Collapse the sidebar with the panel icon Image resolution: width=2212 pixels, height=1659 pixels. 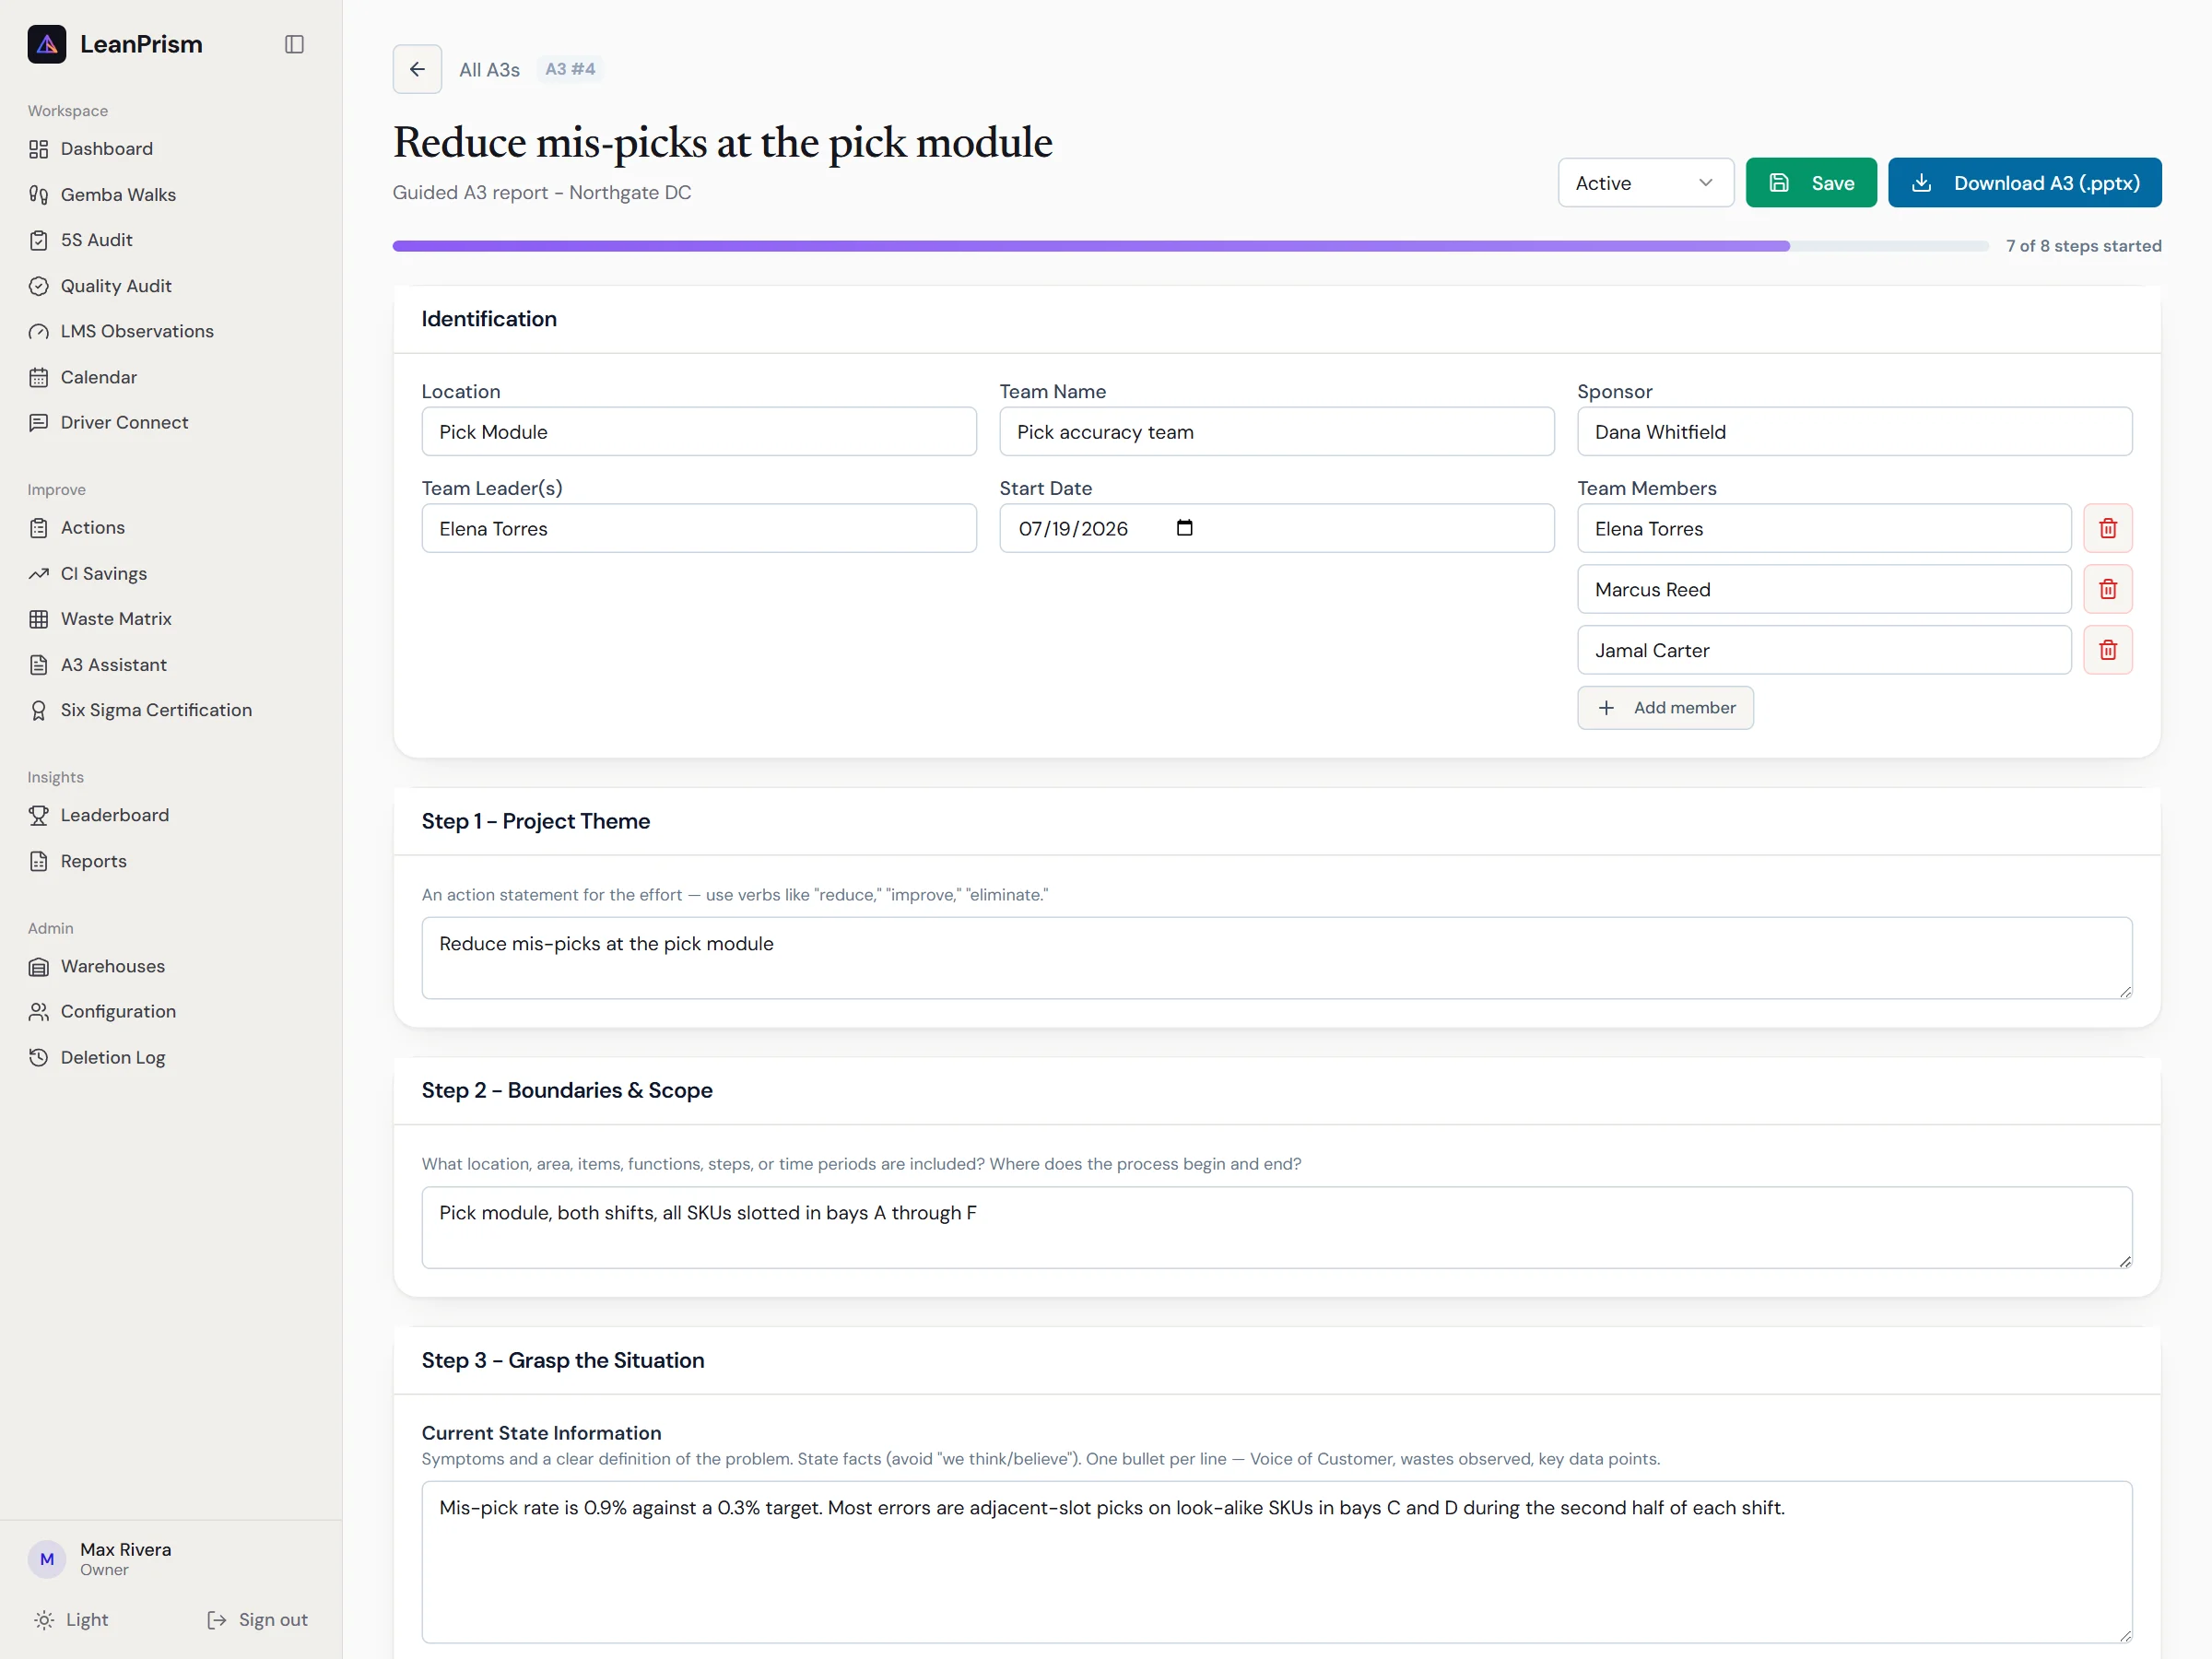coord(294,44)
